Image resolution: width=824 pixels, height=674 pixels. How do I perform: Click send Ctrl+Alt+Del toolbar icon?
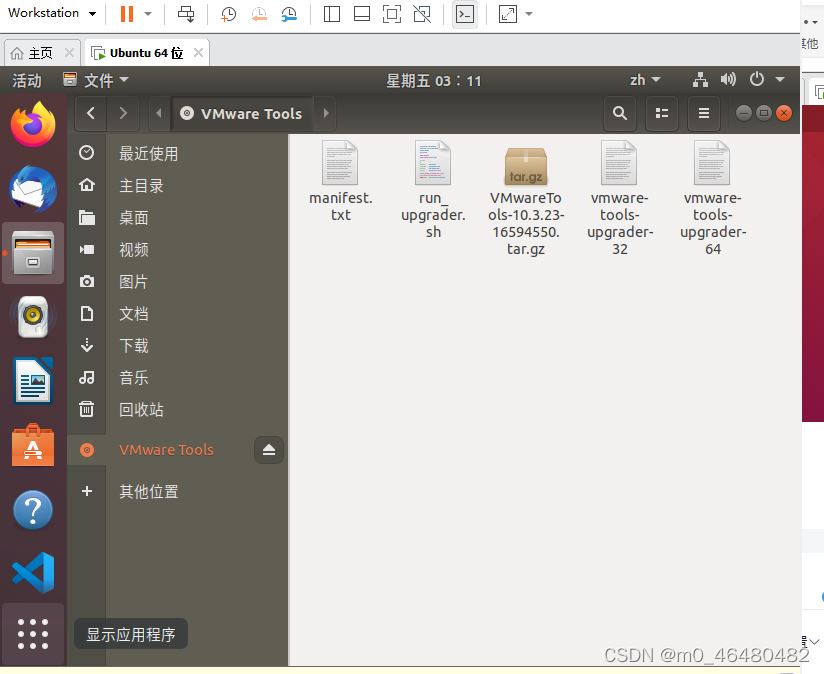pyautogui.click(x=186, y=14)
